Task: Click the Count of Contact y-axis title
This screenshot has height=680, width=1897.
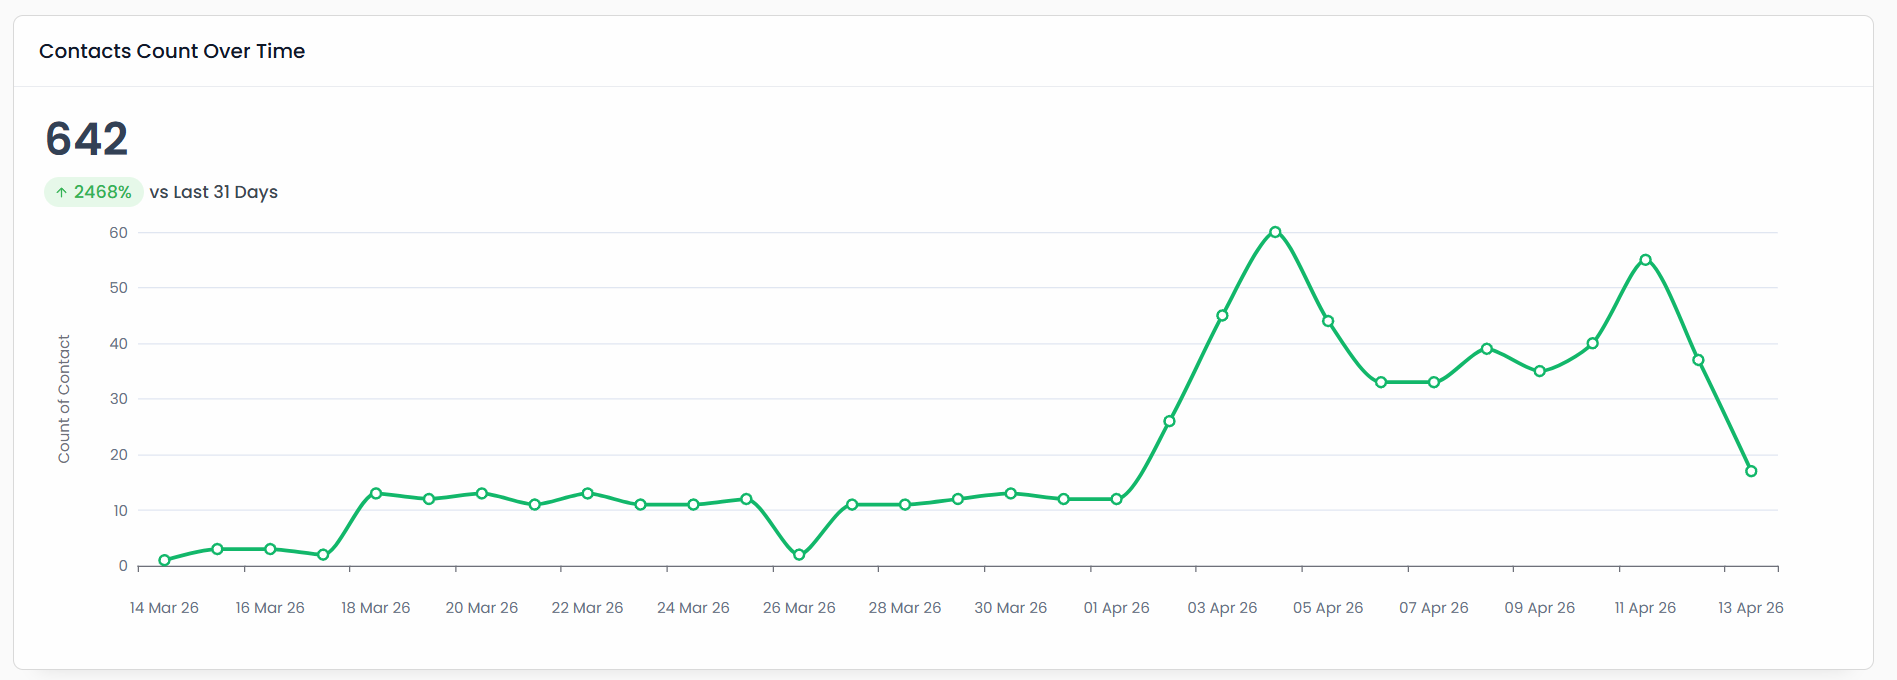Action: pyautogui.click(x=64, y=399)
